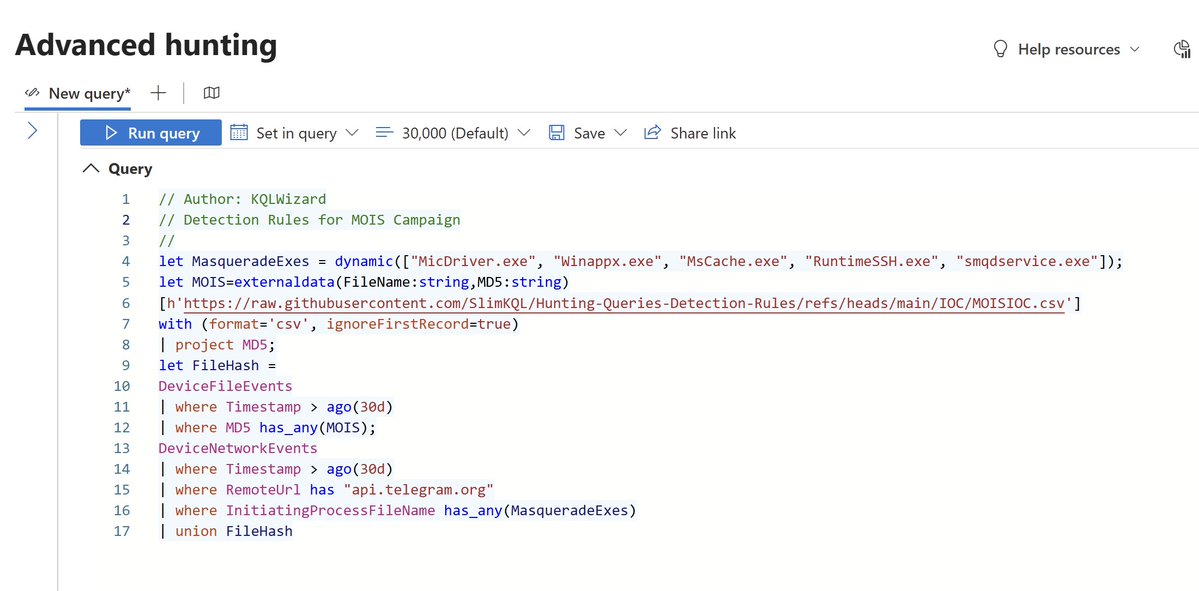Click the 'RemoteUrl' field on line 15

[x=263, y=489]
